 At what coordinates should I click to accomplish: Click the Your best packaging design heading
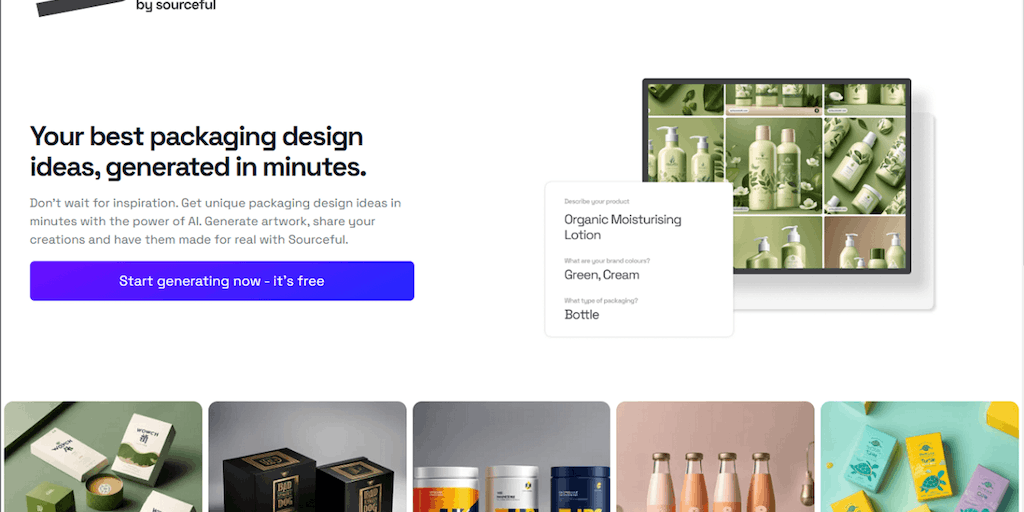[x=199, y=152]
